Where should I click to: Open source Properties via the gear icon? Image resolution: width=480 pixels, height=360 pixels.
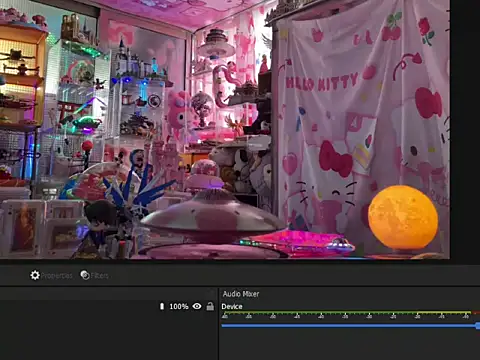tap(35, 275)
